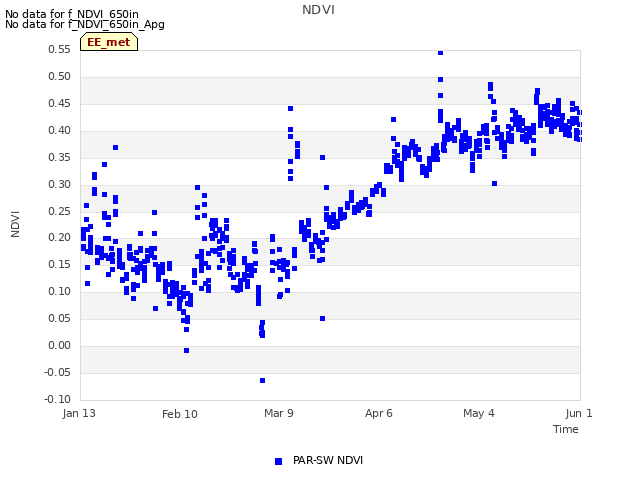Screen dimensions: 640x480
Task: Click the PAR-SW NDVI legend label
Action: pos(328,460)
